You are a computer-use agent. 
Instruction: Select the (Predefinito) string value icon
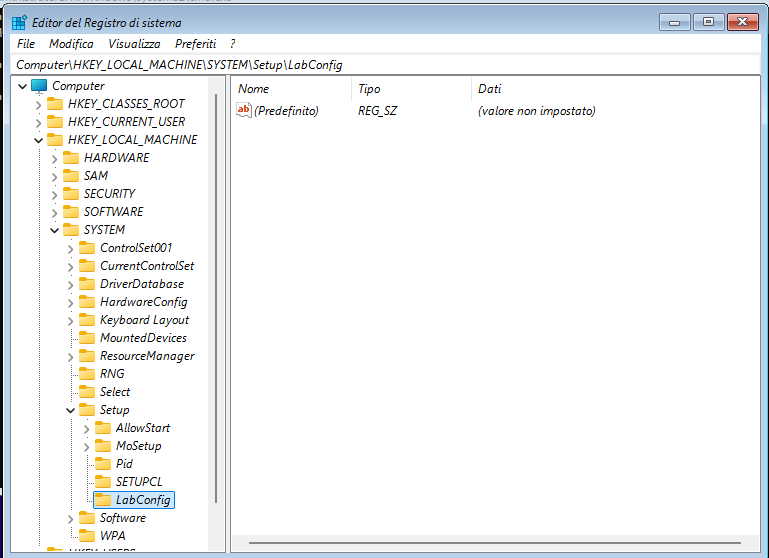pyautogui.click(x=244, y=111)
